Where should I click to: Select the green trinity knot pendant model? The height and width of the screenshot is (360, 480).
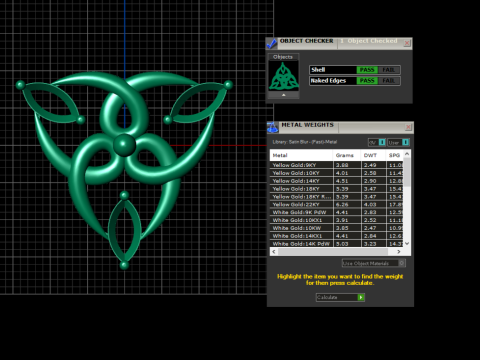coord(124,170)
